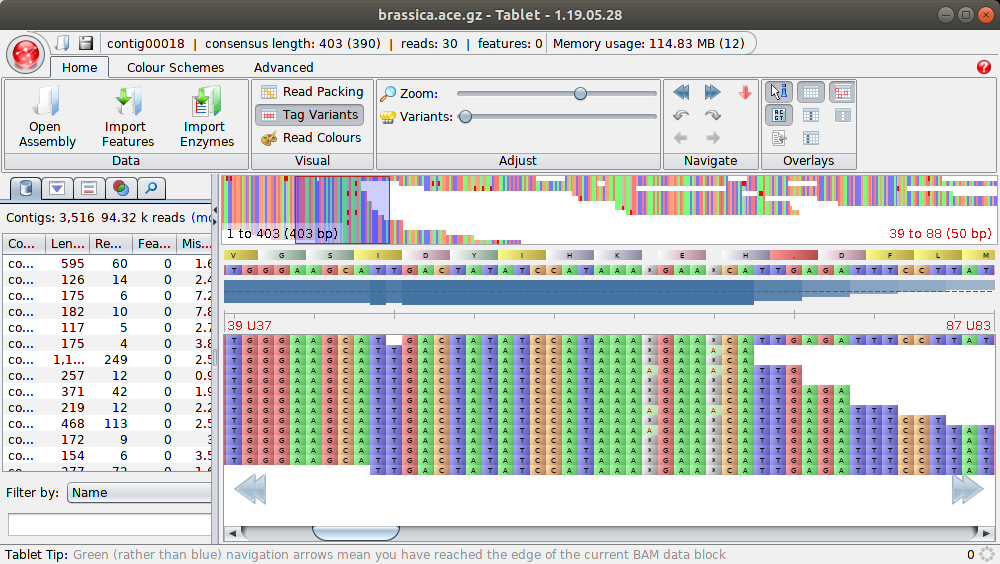Switch to the Advanced ribbon tab
The height and width of the screenshot is (564, 1000).
coord(283,68)
